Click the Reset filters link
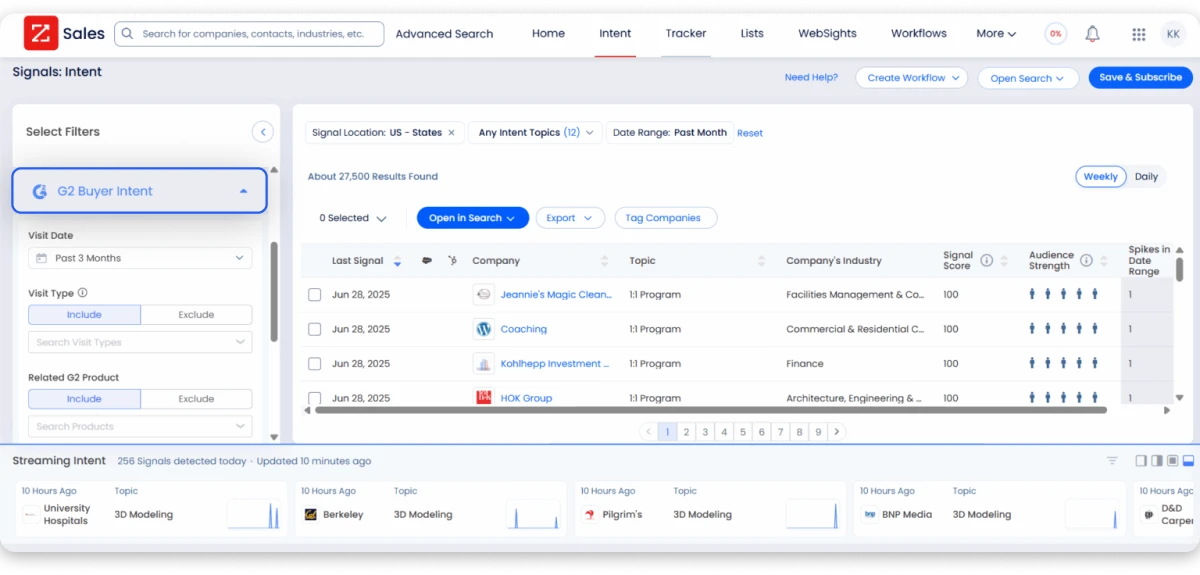Image resolution: width=1200 pixels, height=575 pixels. point(750,133)
